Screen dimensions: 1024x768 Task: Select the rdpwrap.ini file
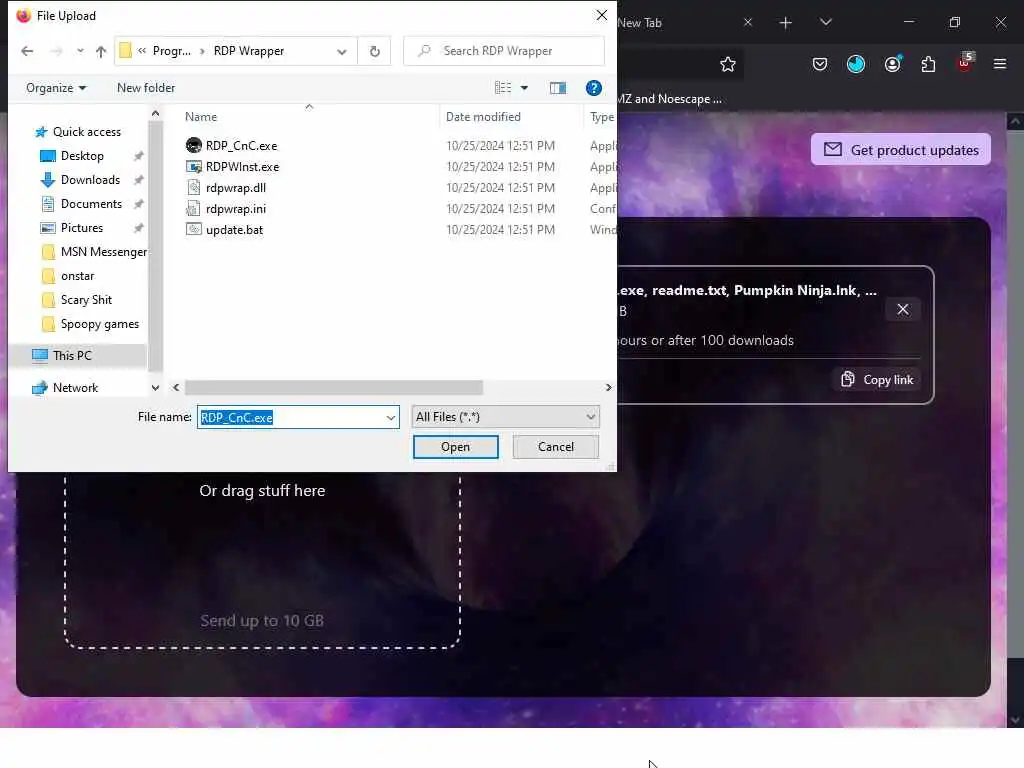[x=236, y=208]
